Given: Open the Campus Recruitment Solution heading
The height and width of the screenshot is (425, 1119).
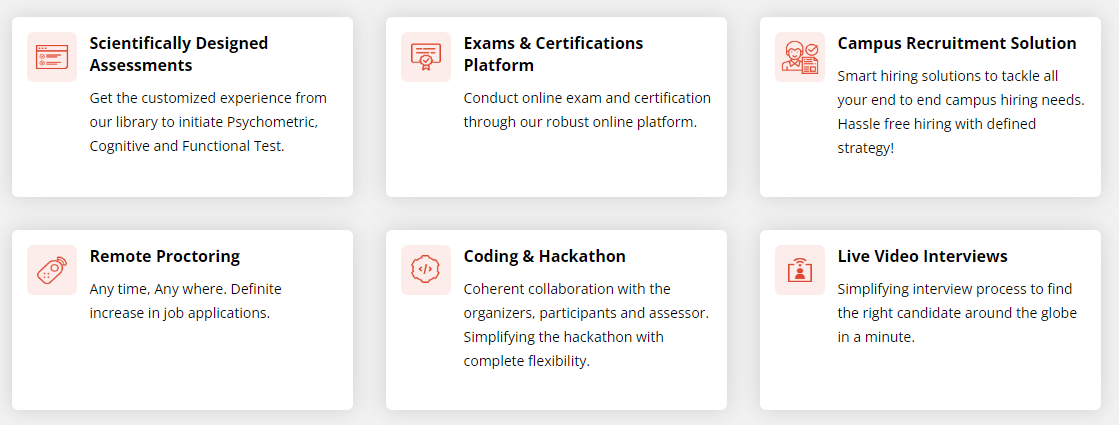Looking at the screenshot, I should tap(957, 43).
